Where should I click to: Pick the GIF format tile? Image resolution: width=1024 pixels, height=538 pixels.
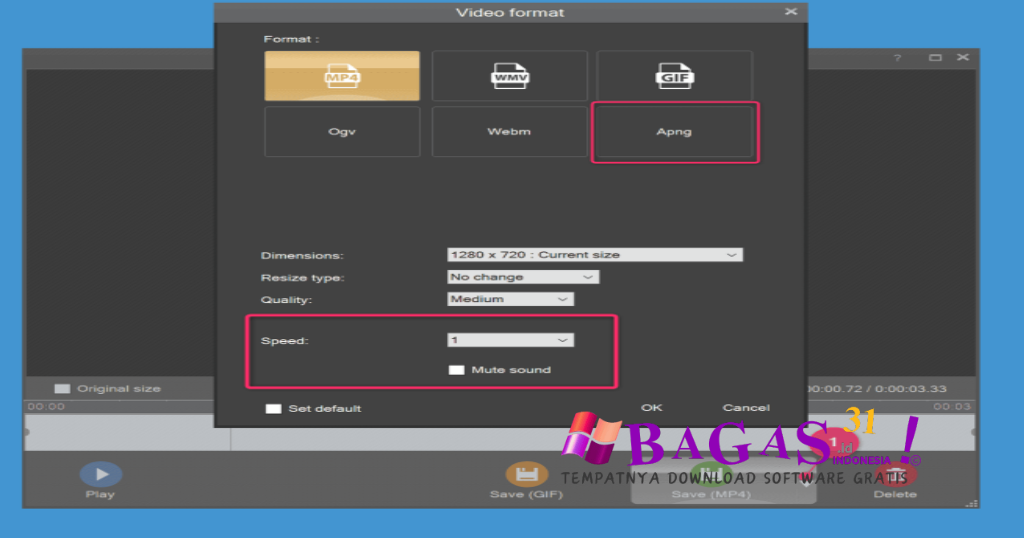(x=675, y=76)
